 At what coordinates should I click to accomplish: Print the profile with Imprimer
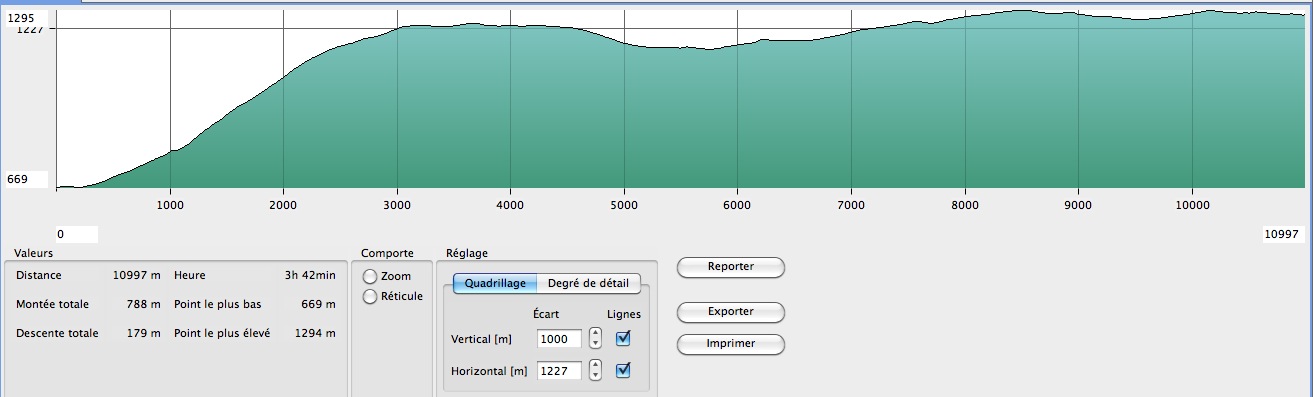[x=731, y=344]
